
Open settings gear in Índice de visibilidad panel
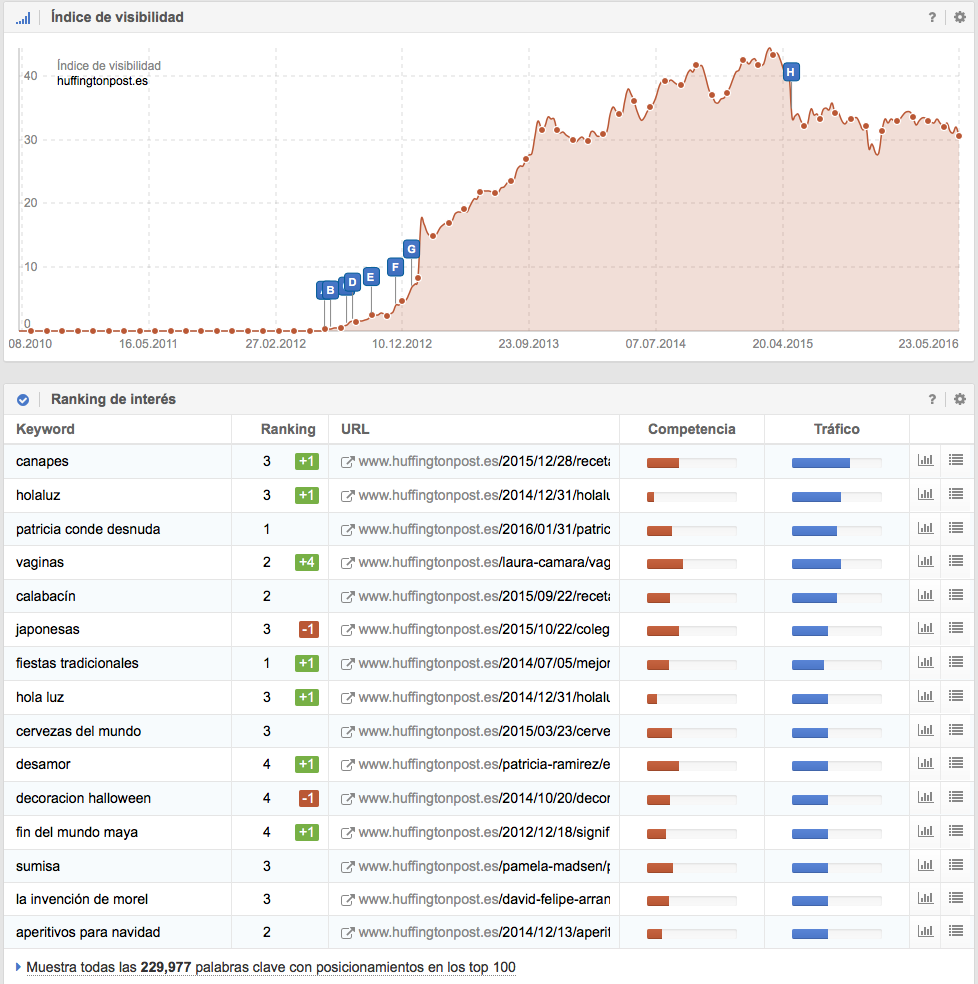[960, 17]
